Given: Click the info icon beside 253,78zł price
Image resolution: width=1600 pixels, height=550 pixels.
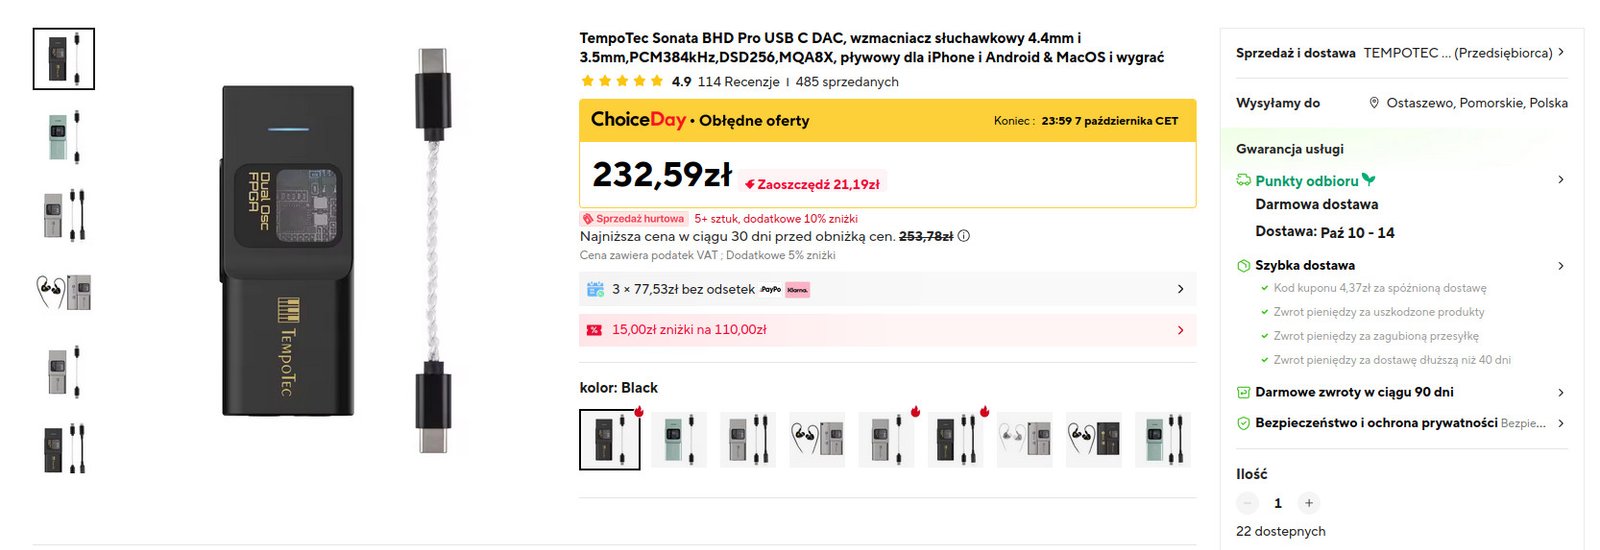Looking at the screenshot, I should (964, 237).
